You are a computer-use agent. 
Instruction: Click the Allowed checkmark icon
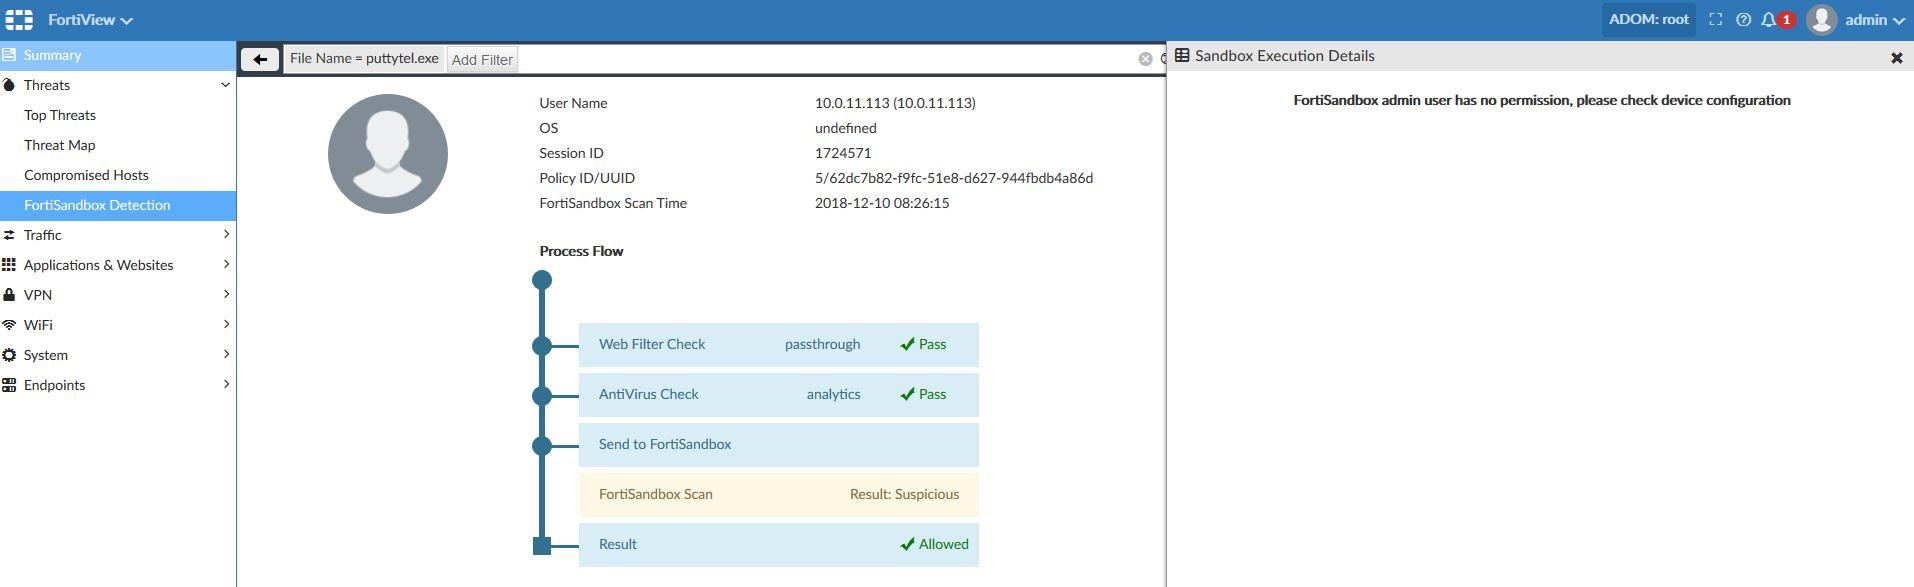point(907,544)
